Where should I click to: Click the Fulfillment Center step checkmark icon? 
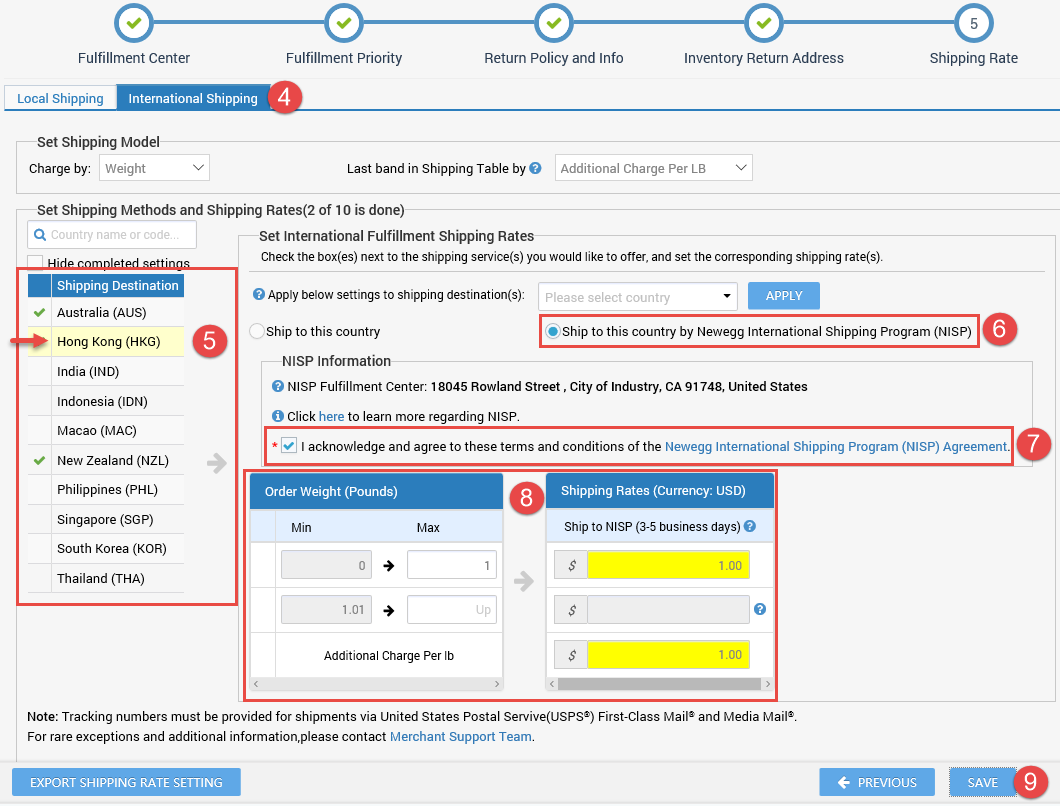tap(134, 22)
